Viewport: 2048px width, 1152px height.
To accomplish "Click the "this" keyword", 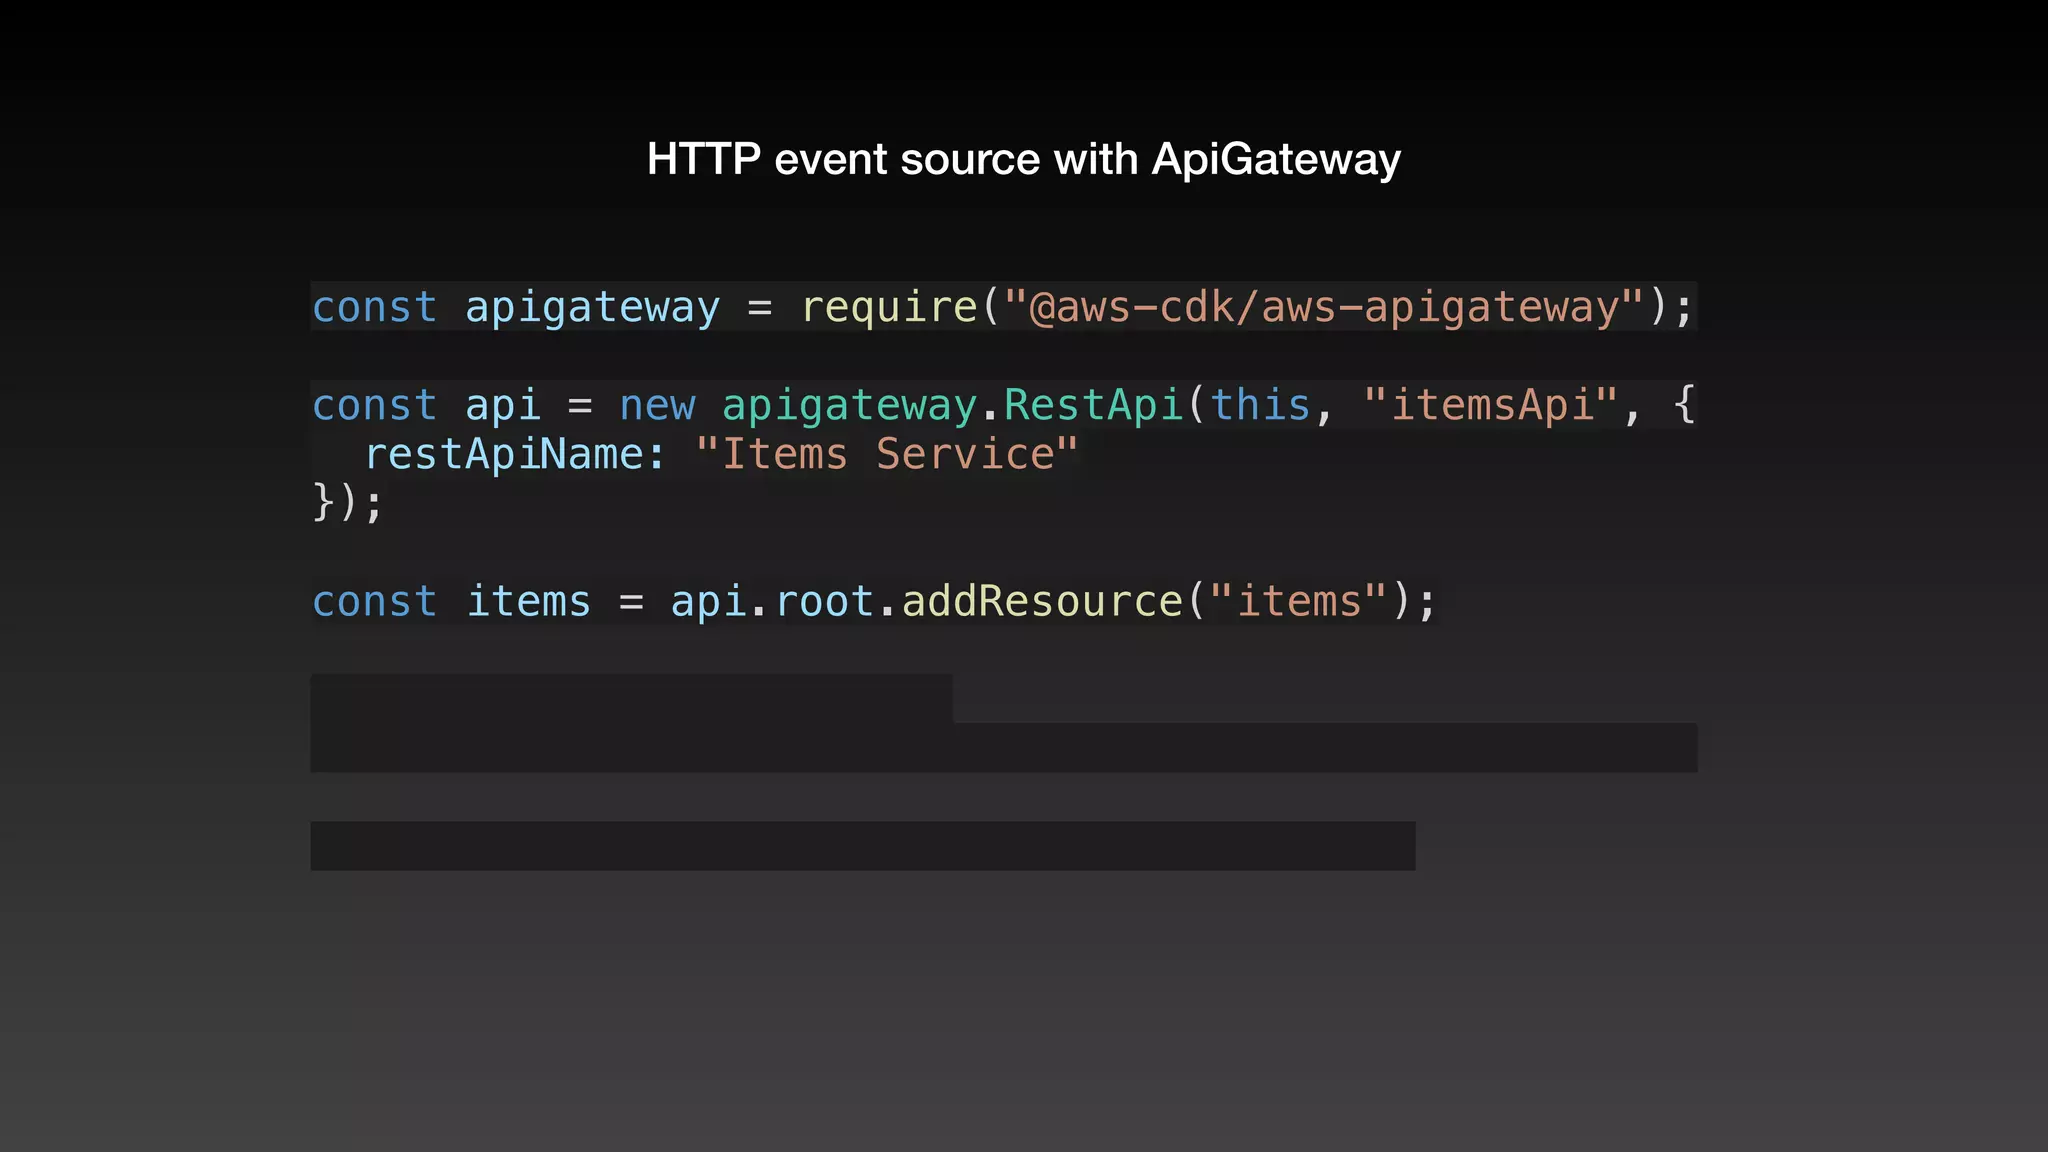I will click(x=1260, y=405).
